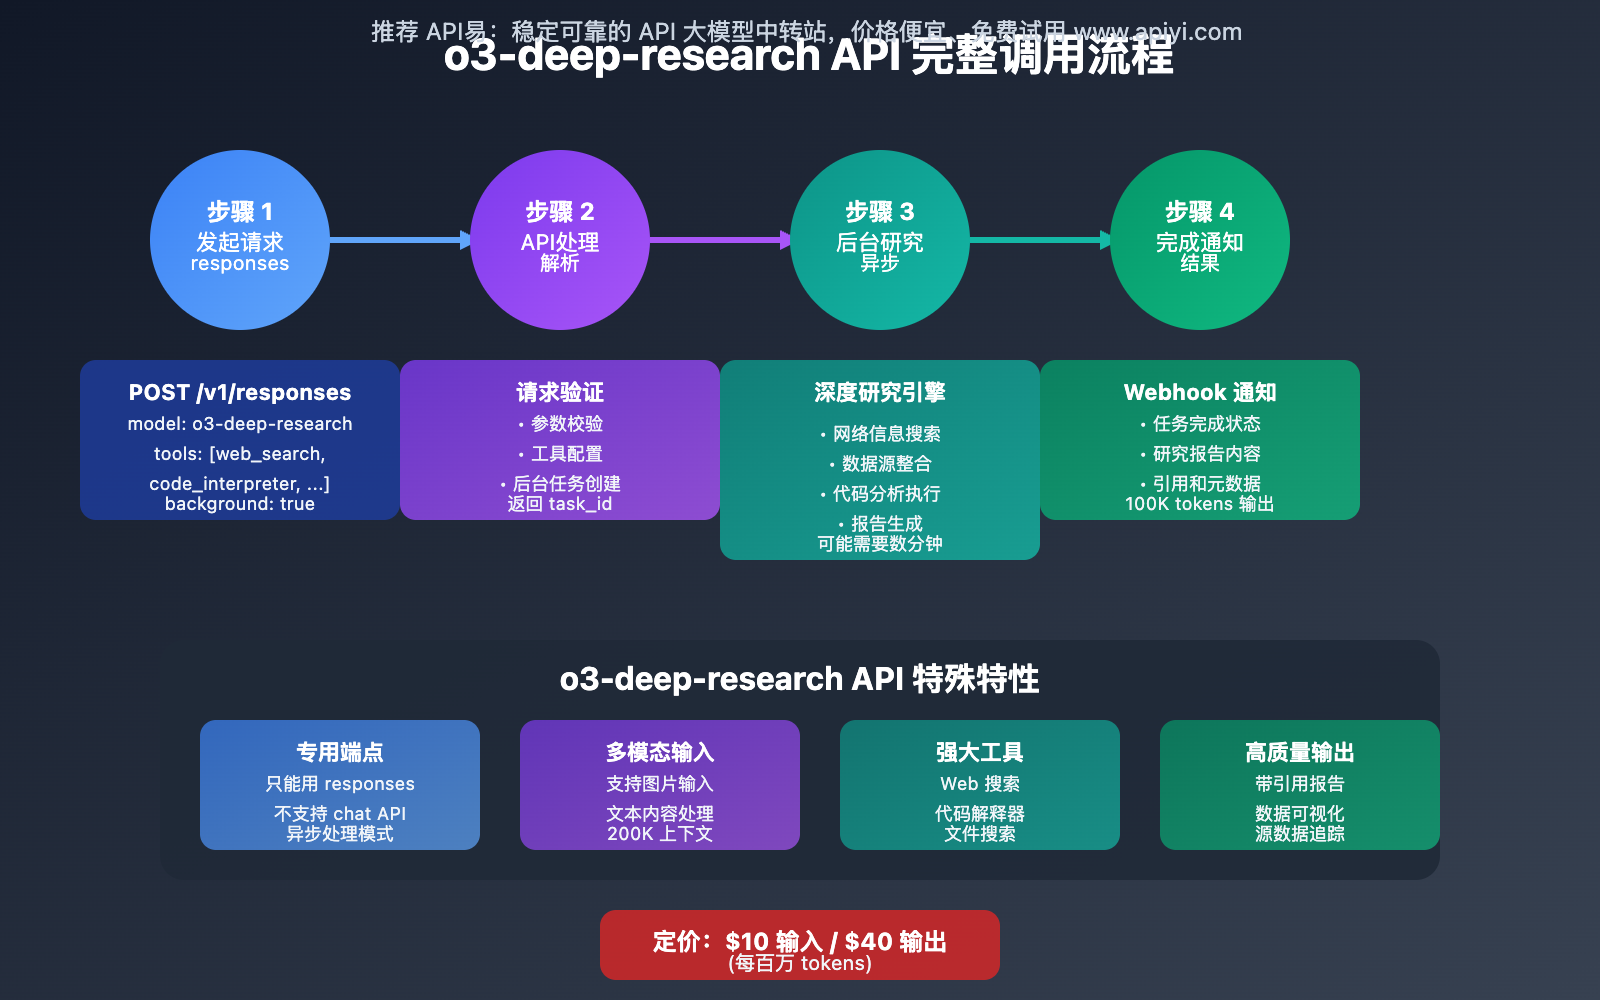This screenshot has width=1600, height=1000.
Task: Click the main title o3-deep-research API 完整调用流程
Action: pos(808,55)
